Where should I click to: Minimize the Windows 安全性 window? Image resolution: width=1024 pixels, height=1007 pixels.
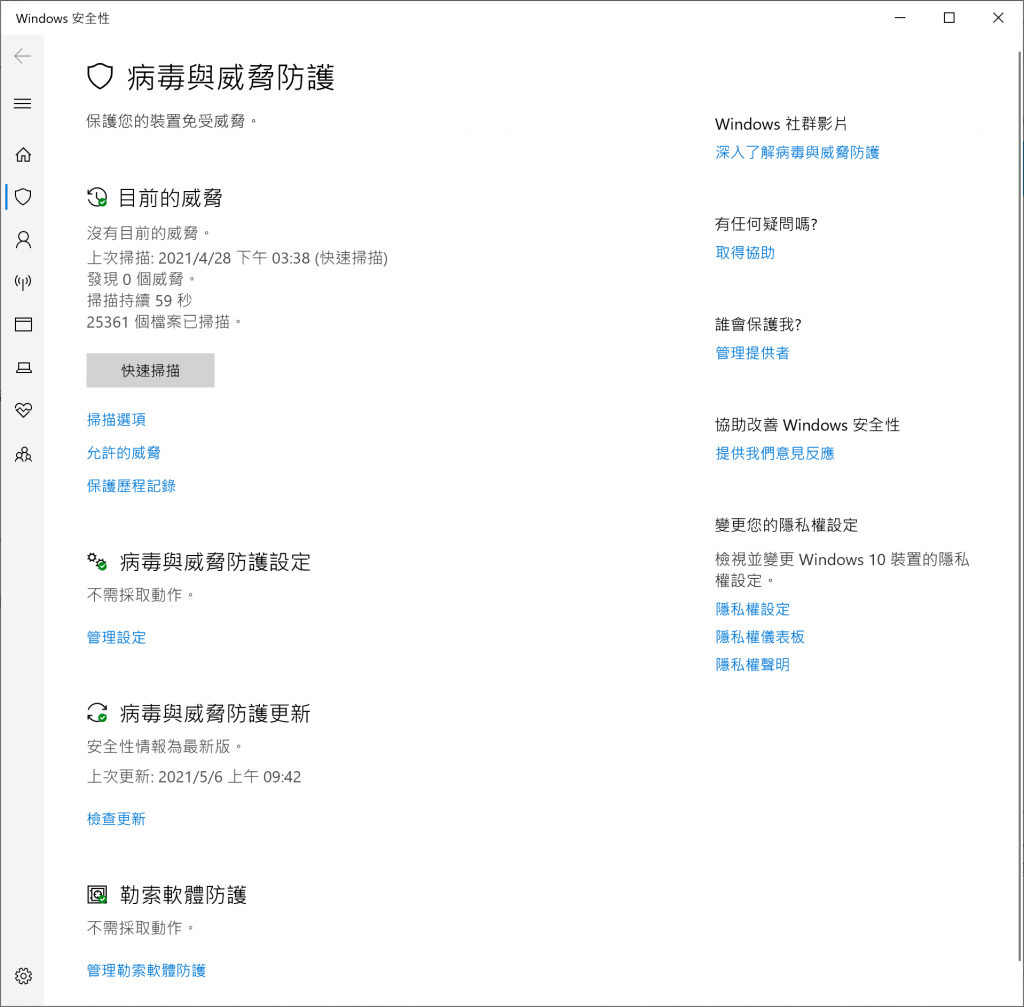(900, 18)
